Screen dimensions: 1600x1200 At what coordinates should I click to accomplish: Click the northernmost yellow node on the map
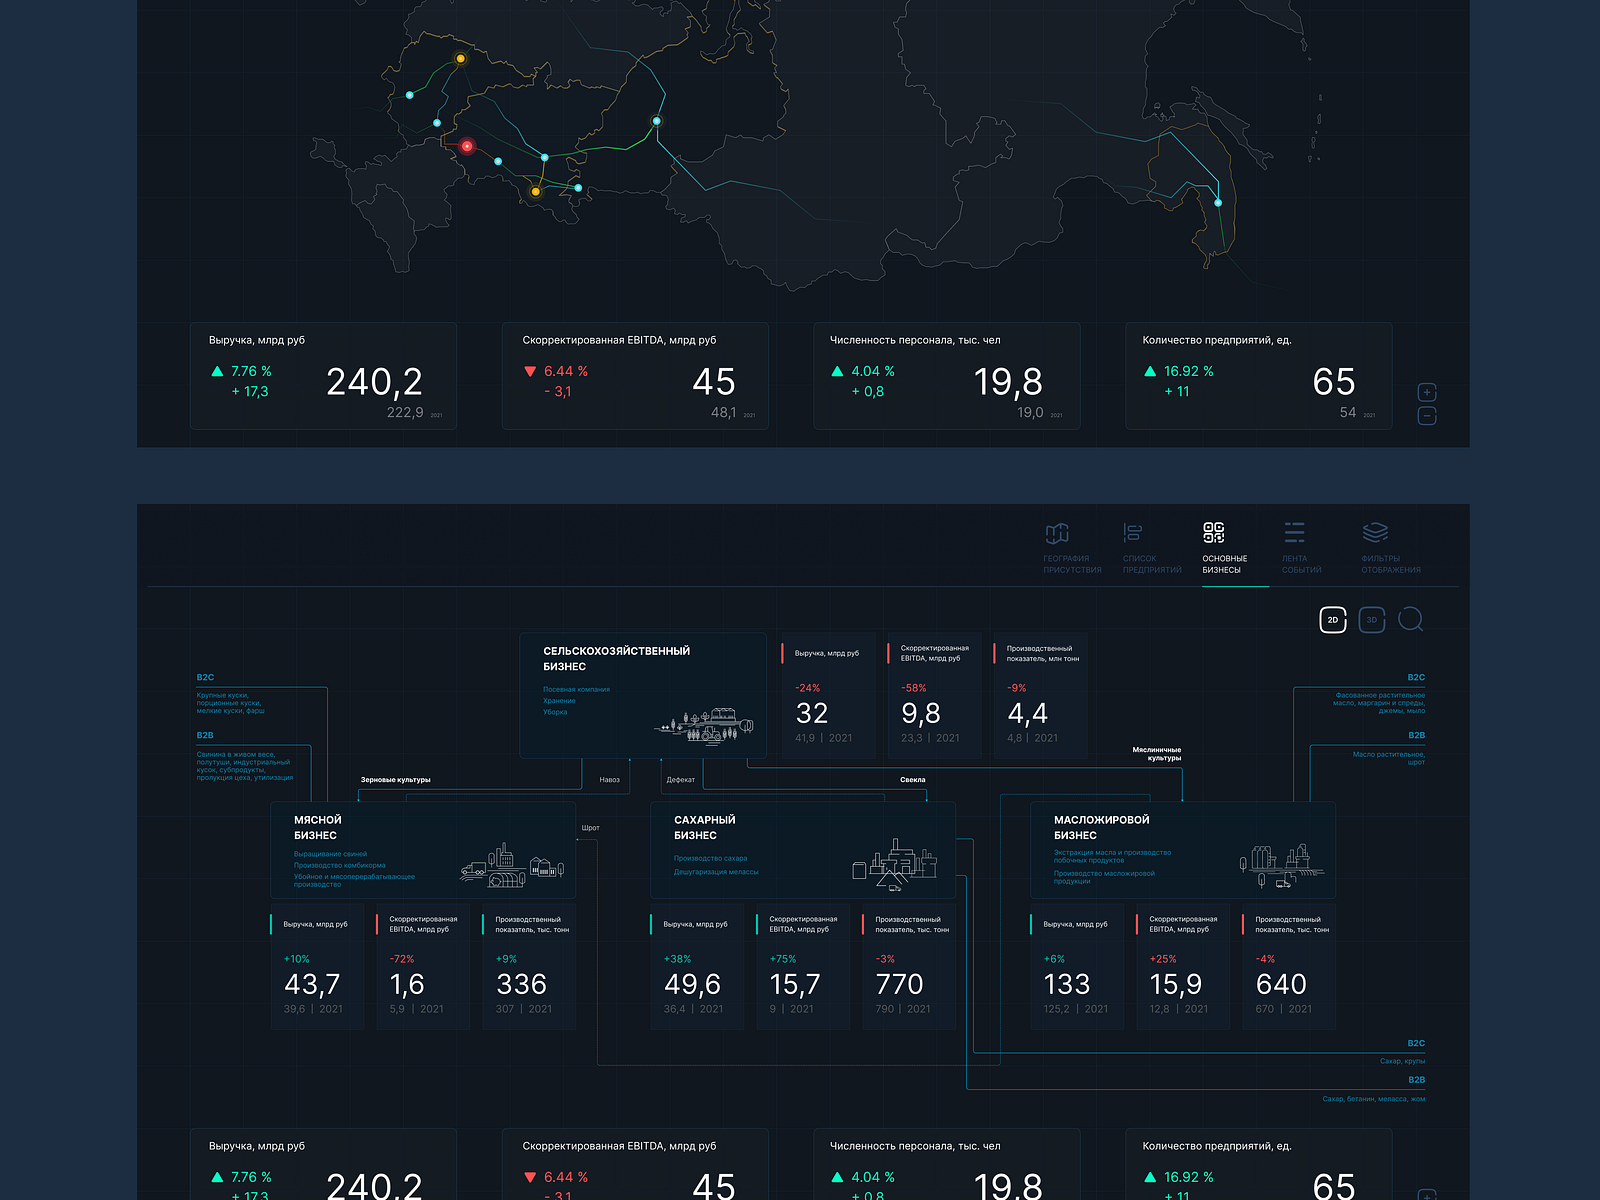tap(461, 59)
